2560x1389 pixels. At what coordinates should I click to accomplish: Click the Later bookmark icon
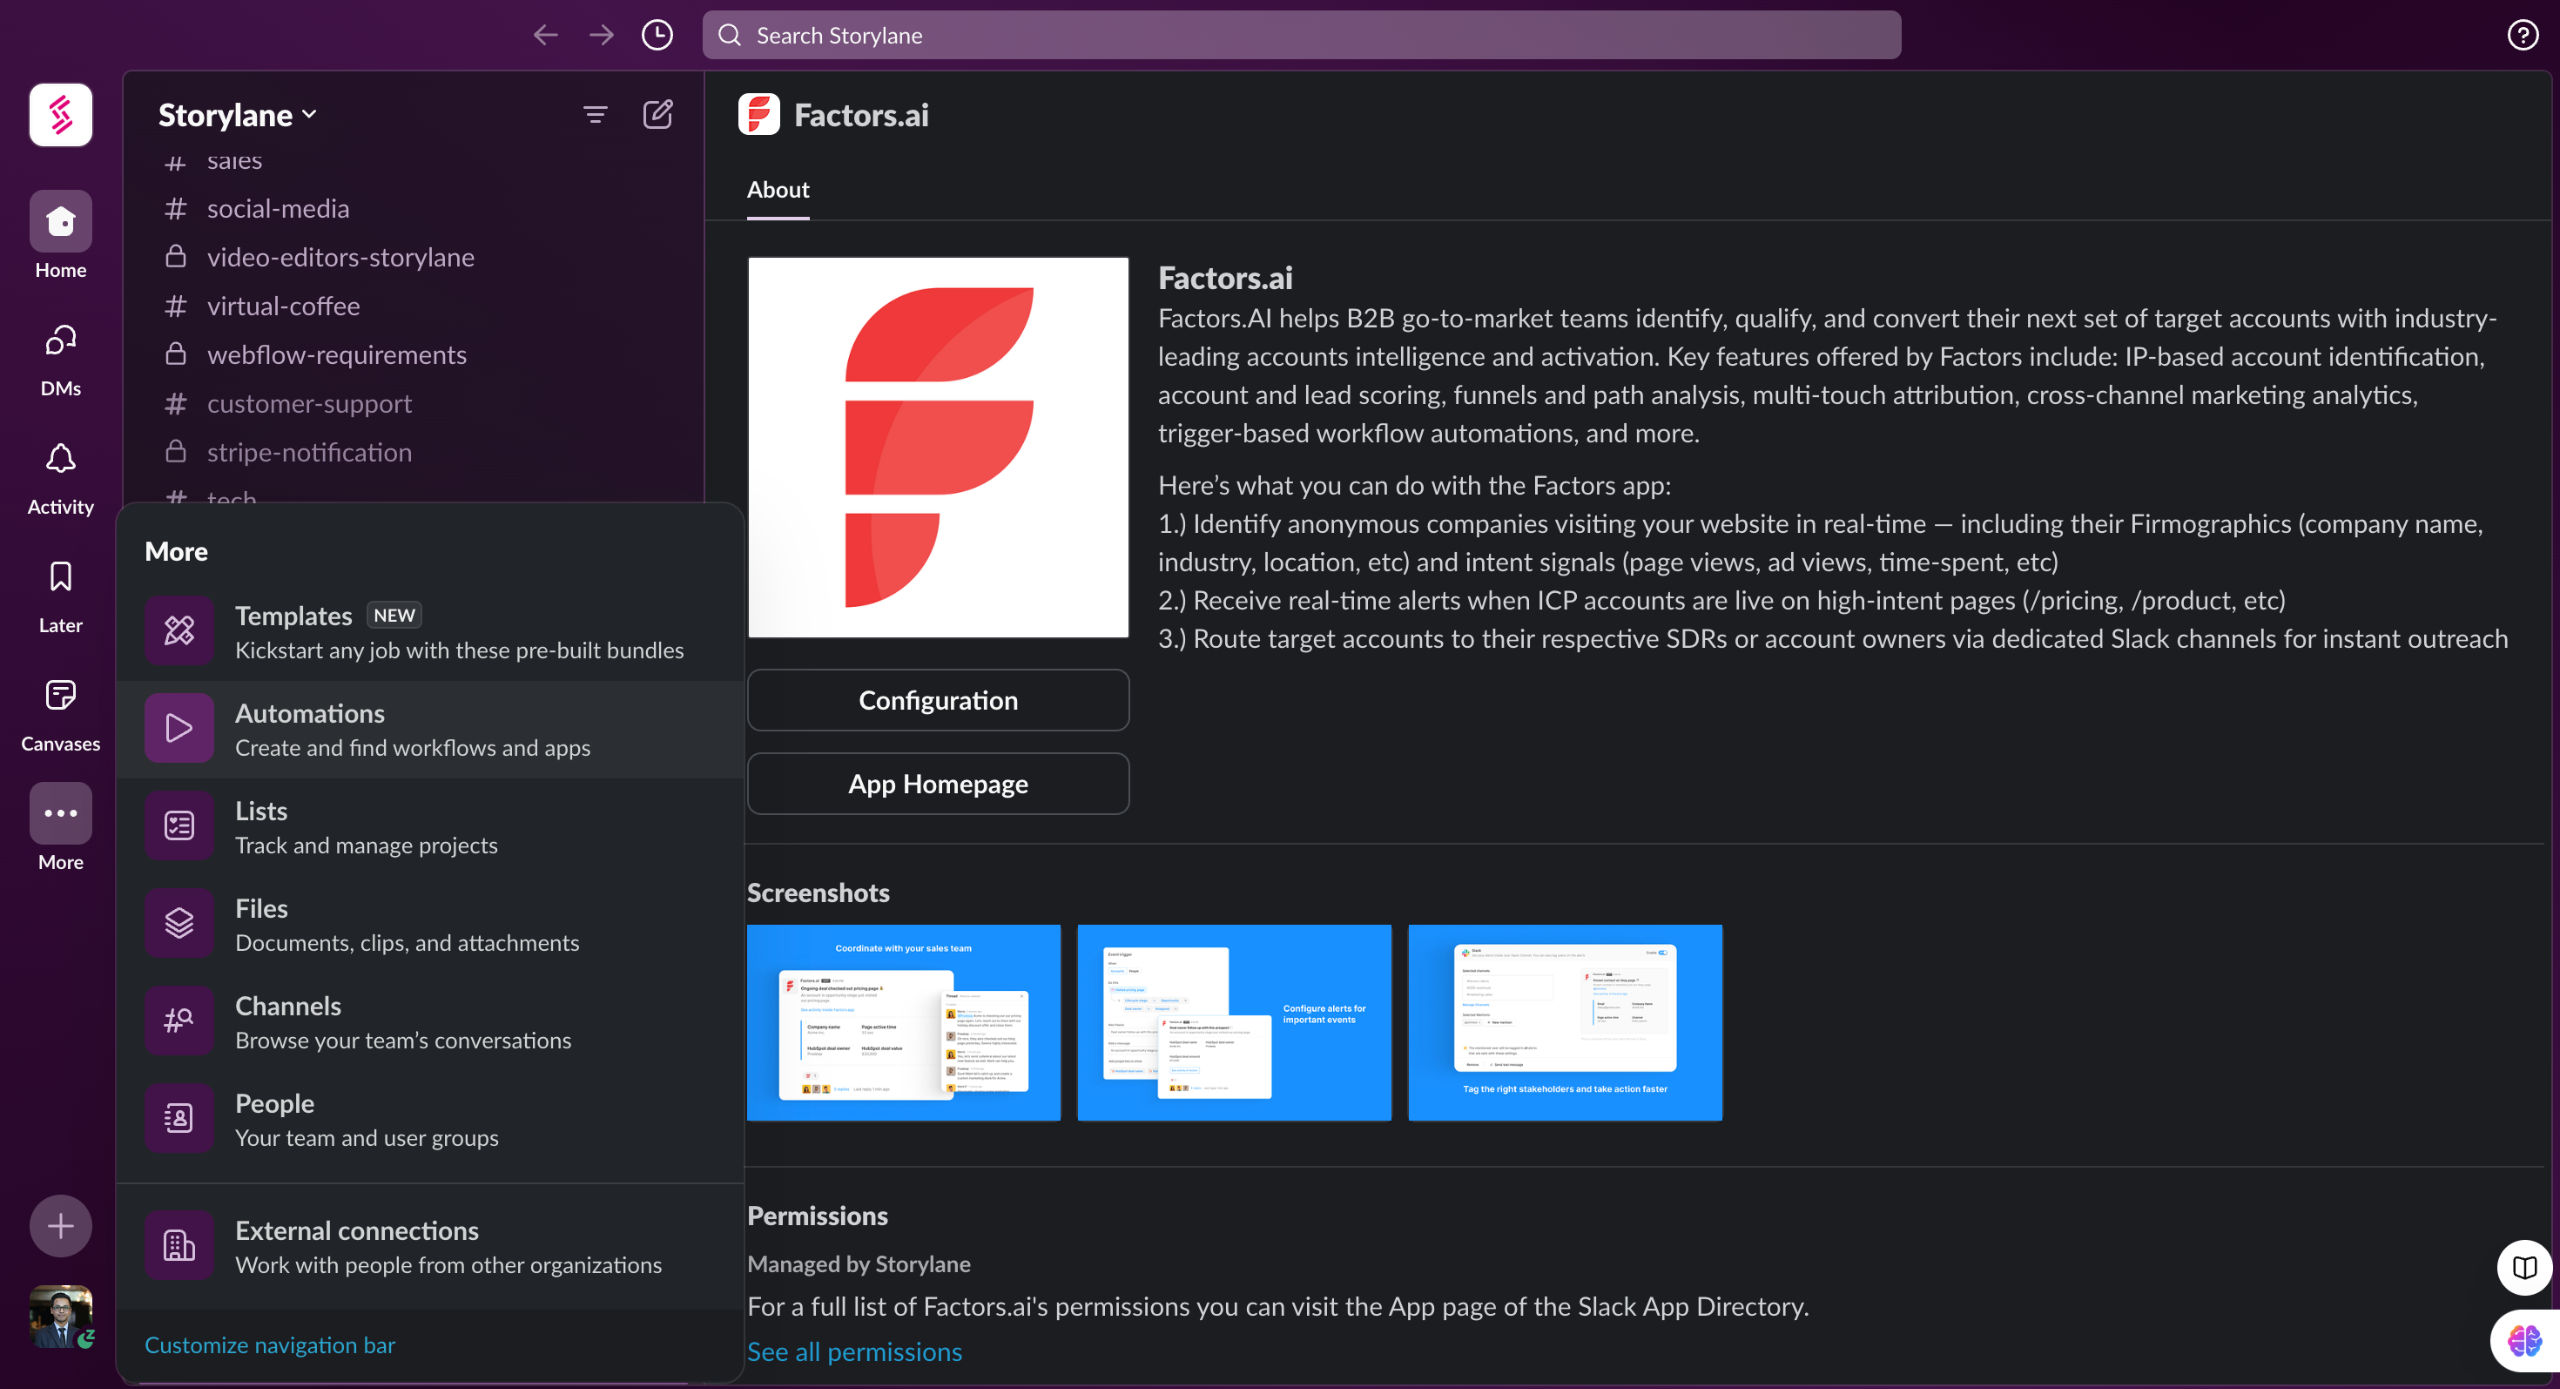click(60, 596)
